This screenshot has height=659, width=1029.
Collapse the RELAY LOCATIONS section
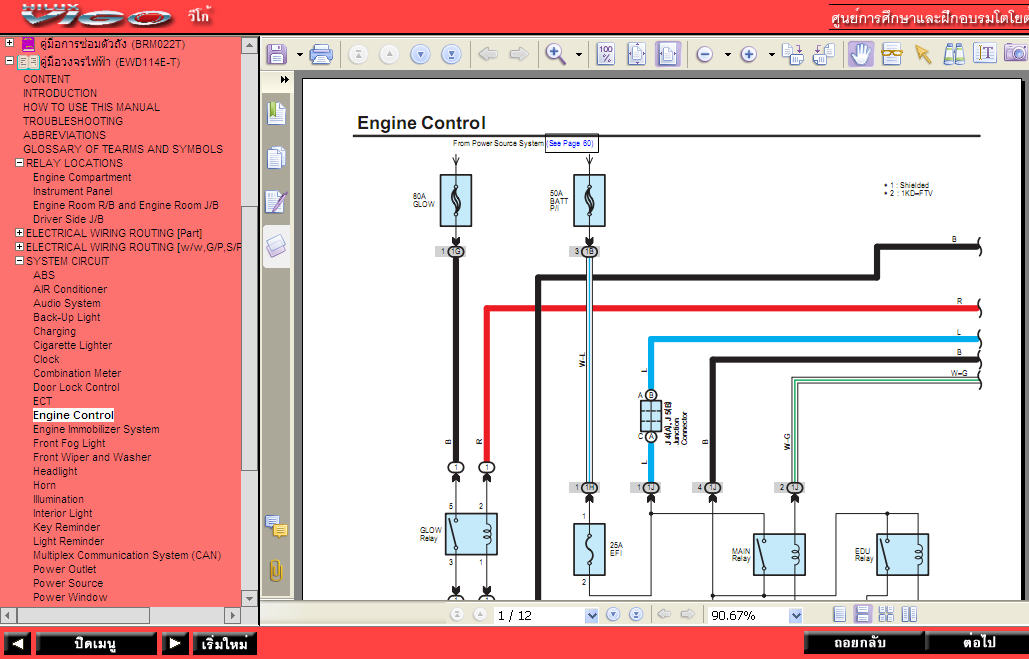(x=20, y=163)
